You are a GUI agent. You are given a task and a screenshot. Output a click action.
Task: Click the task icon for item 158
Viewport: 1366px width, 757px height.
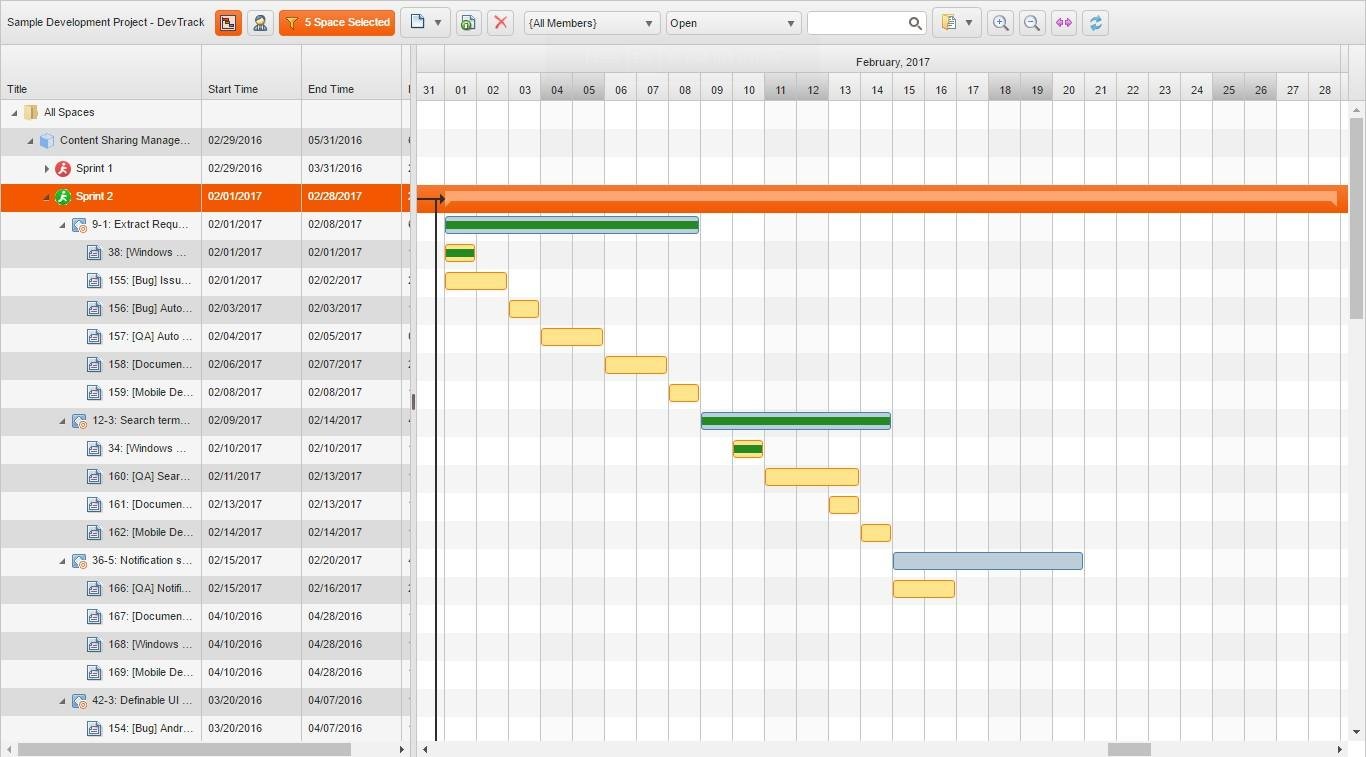(94, 365)
